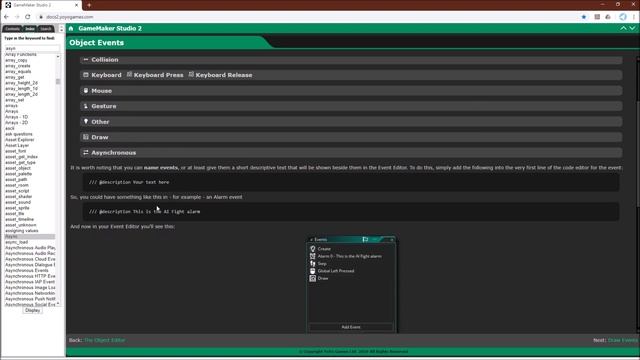Click the Event Editor example screenshot

pos(351,284)
